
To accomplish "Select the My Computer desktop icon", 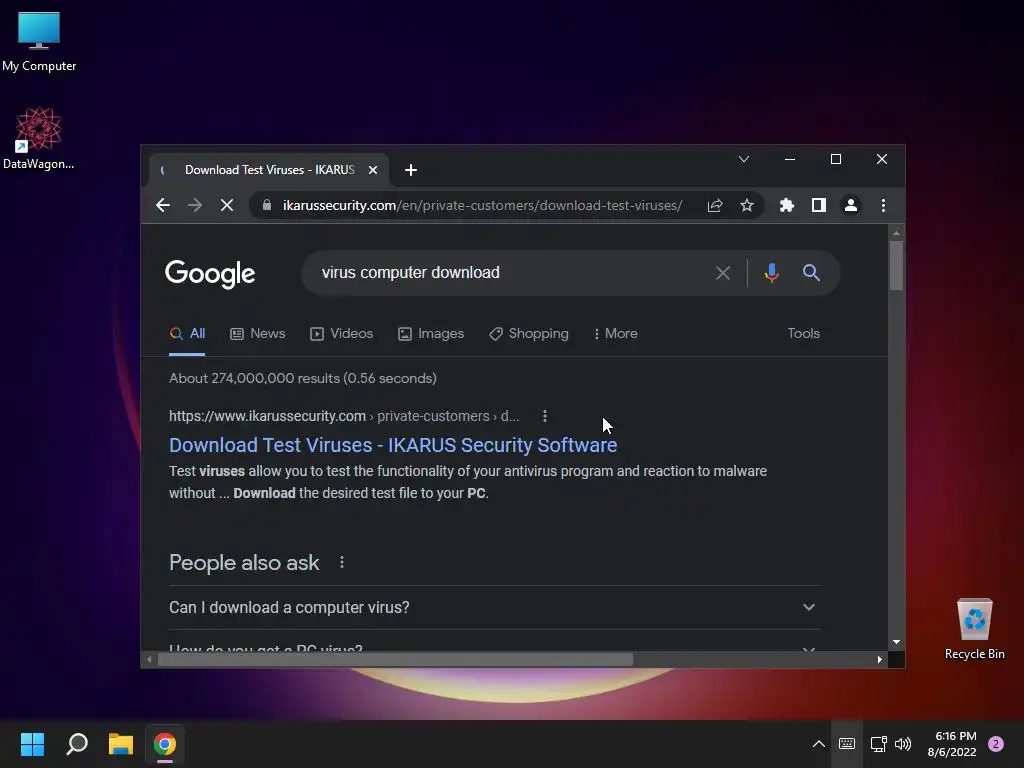I will click(39, 42).
